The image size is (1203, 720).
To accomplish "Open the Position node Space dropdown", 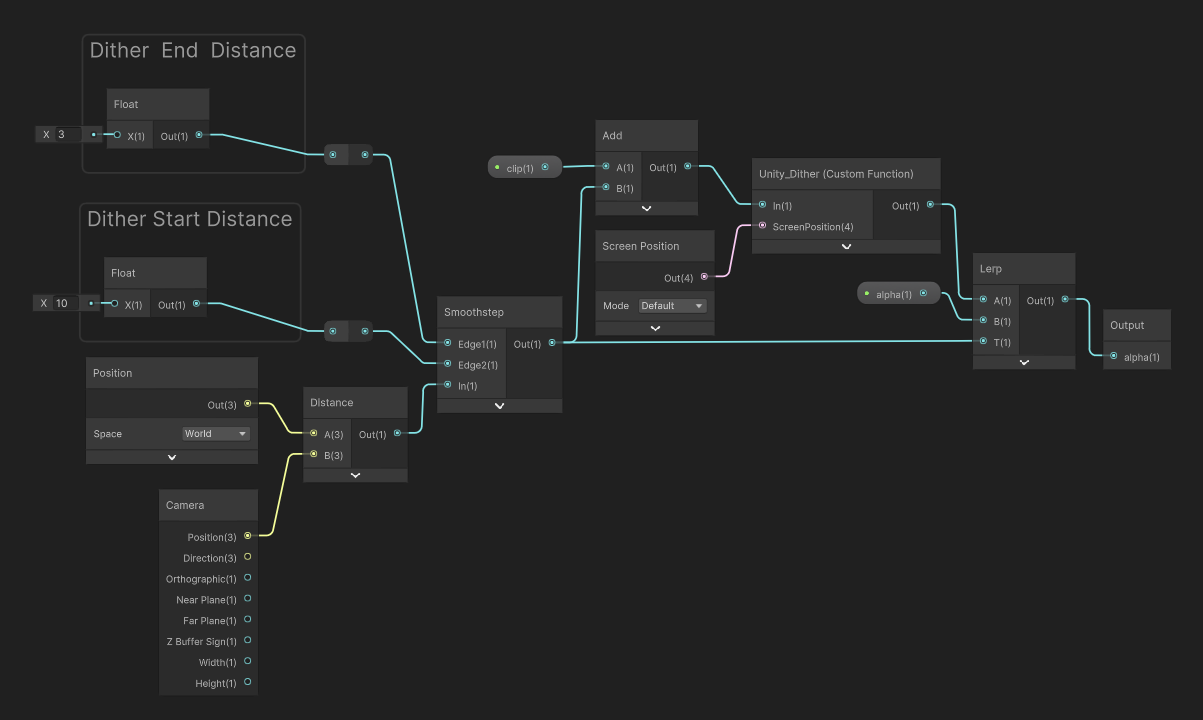I will (216, 434).
